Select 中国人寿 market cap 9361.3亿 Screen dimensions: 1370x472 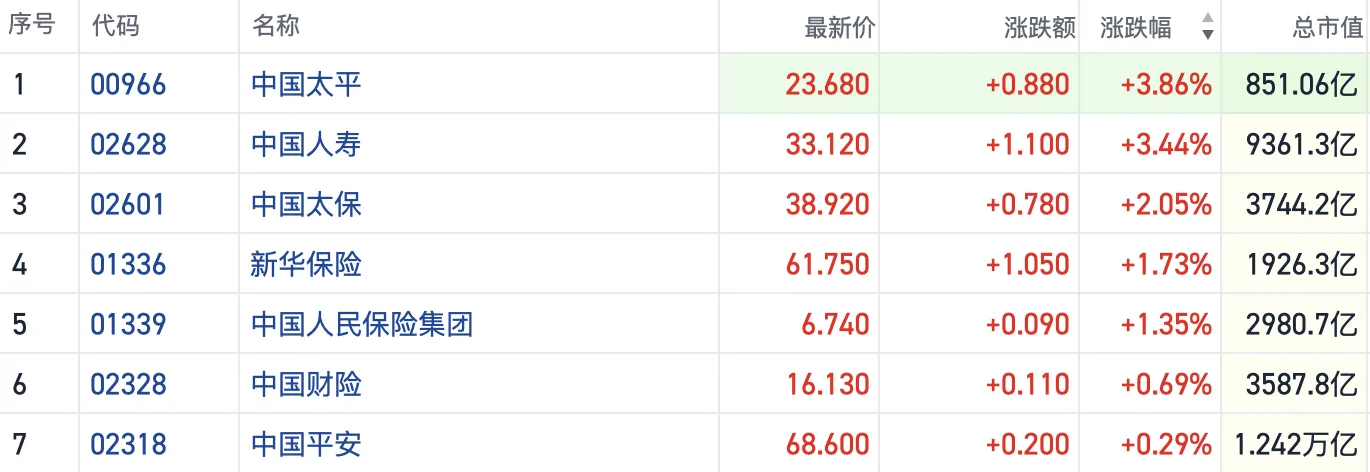[x=1301, y=144]
